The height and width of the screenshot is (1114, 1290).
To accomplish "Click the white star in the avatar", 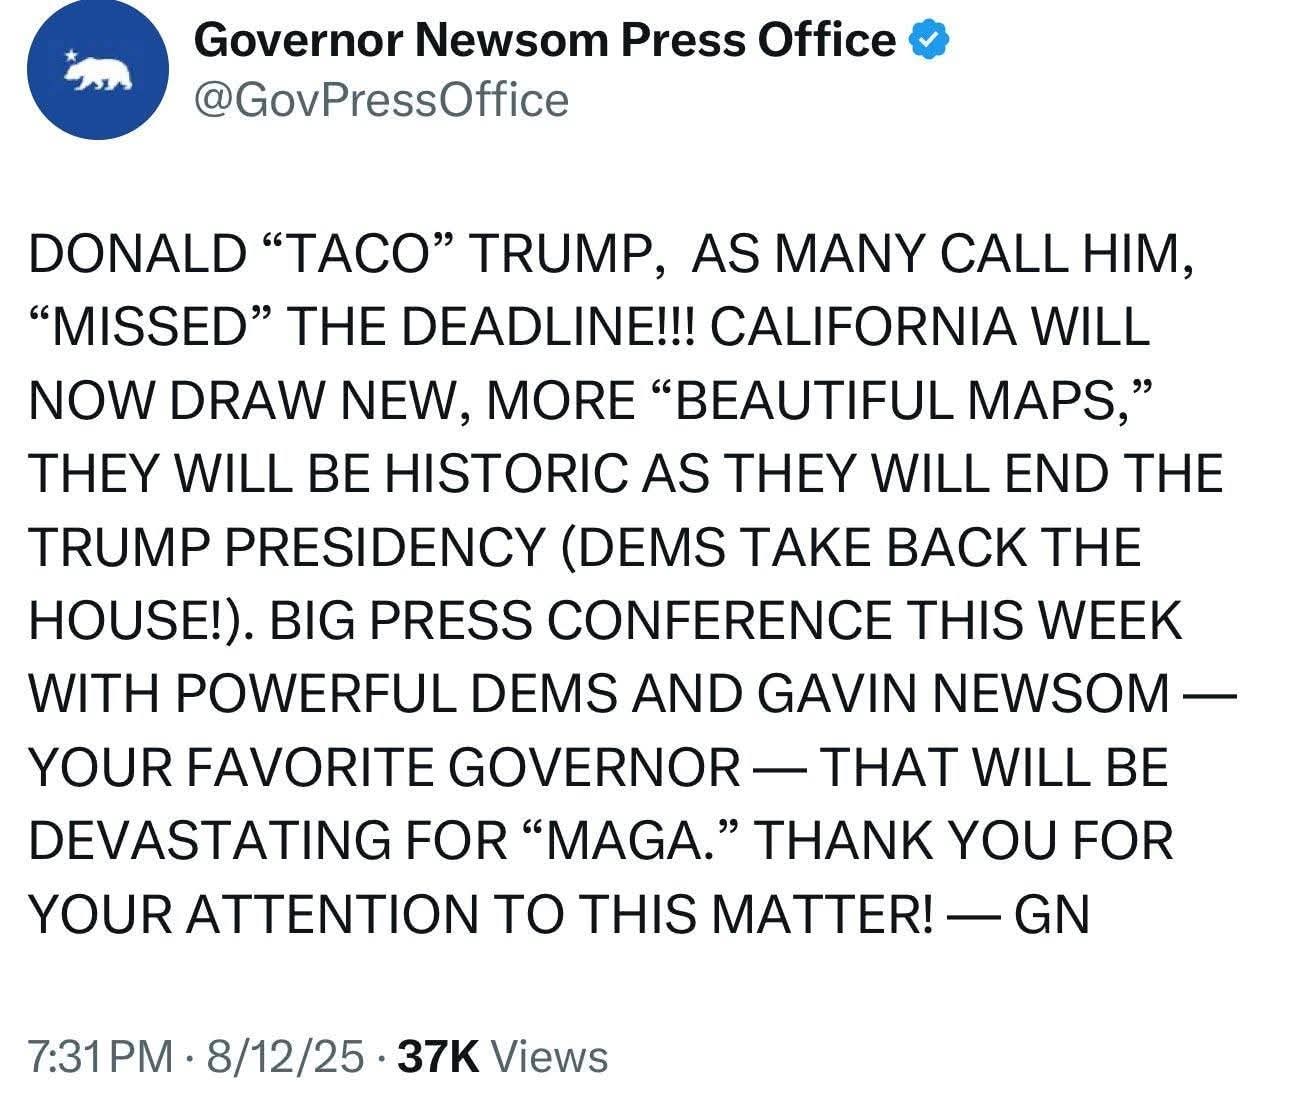I will tap(71, 55).
